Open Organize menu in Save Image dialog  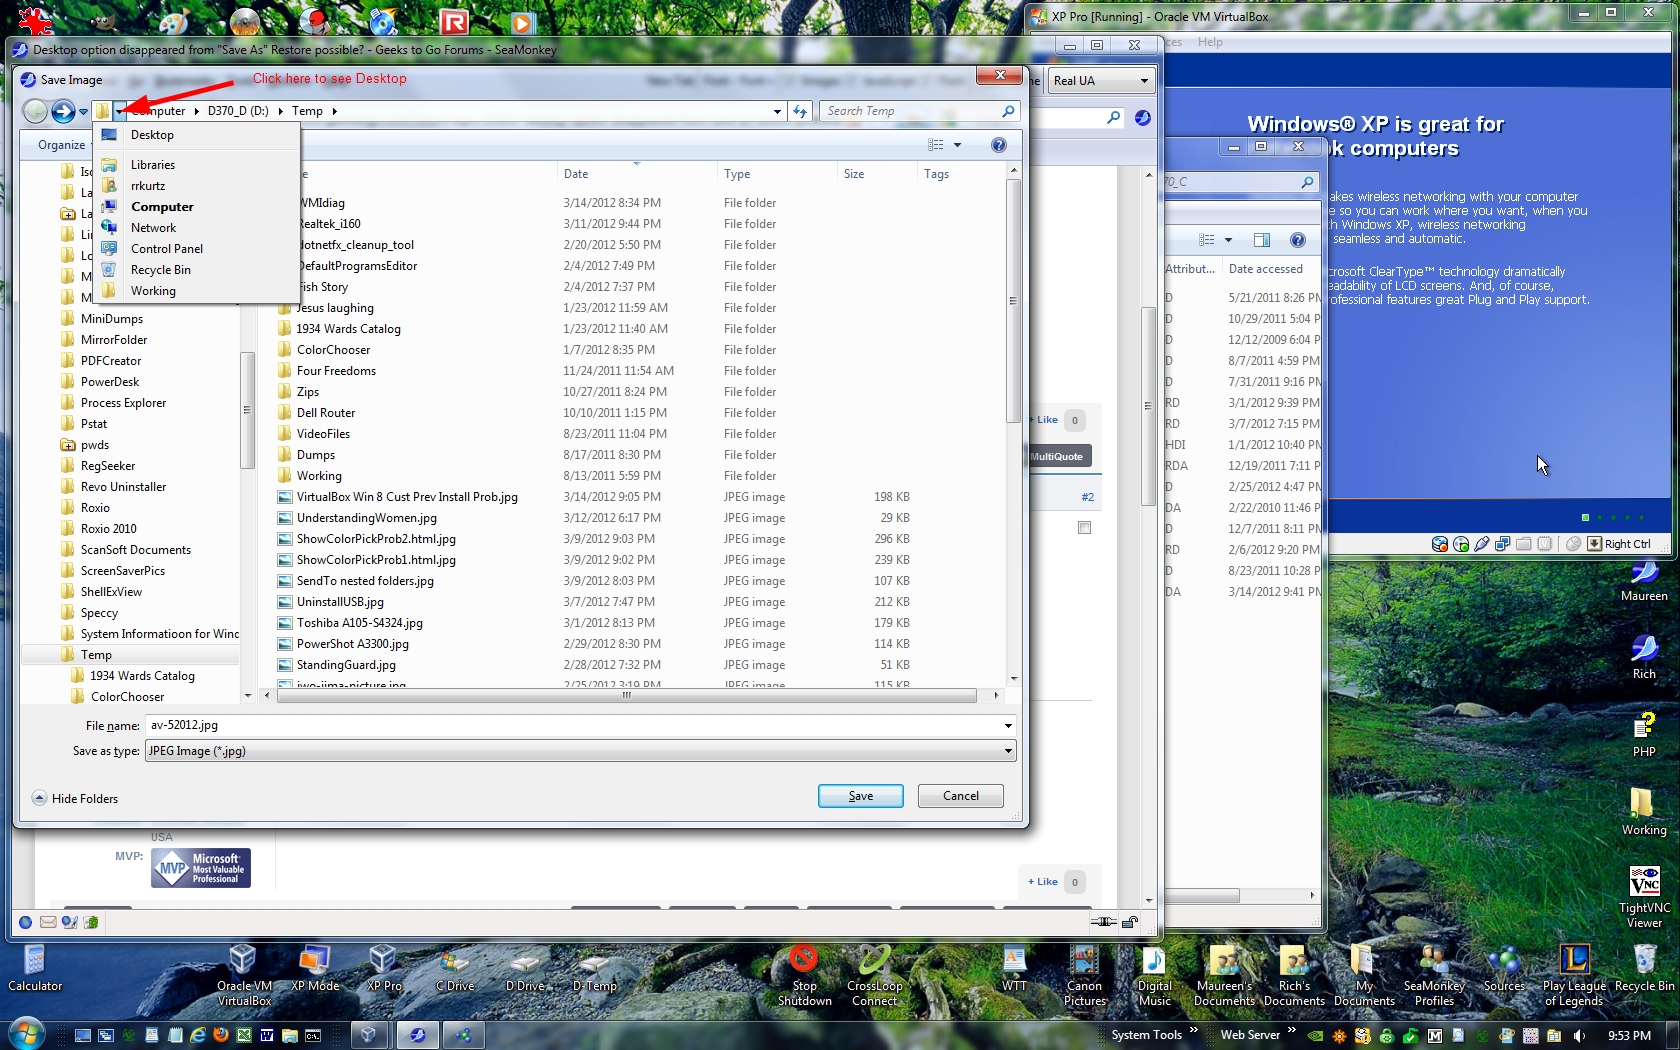(62, 145)
